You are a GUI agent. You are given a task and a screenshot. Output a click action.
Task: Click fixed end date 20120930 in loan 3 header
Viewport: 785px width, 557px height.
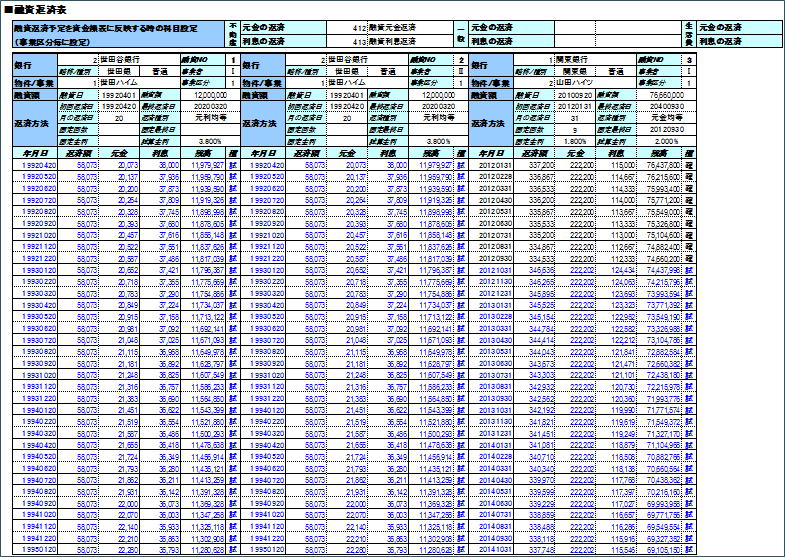tap(666, 130)
